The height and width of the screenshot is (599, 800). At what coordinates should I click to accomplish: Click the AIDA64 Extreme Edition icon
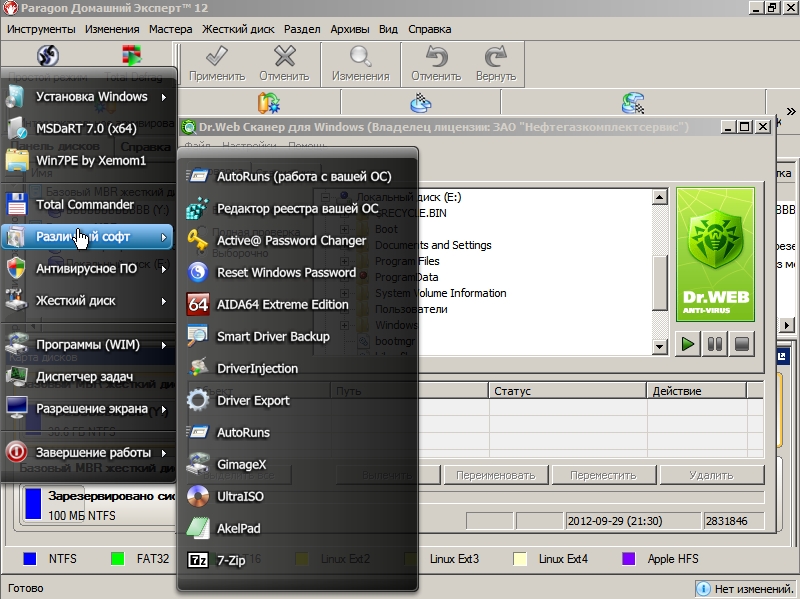198,305
